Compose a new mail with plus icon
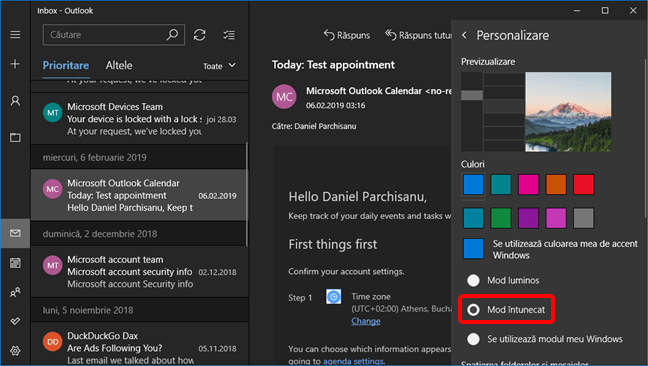648x366 pixels. (x=15, y=64)
